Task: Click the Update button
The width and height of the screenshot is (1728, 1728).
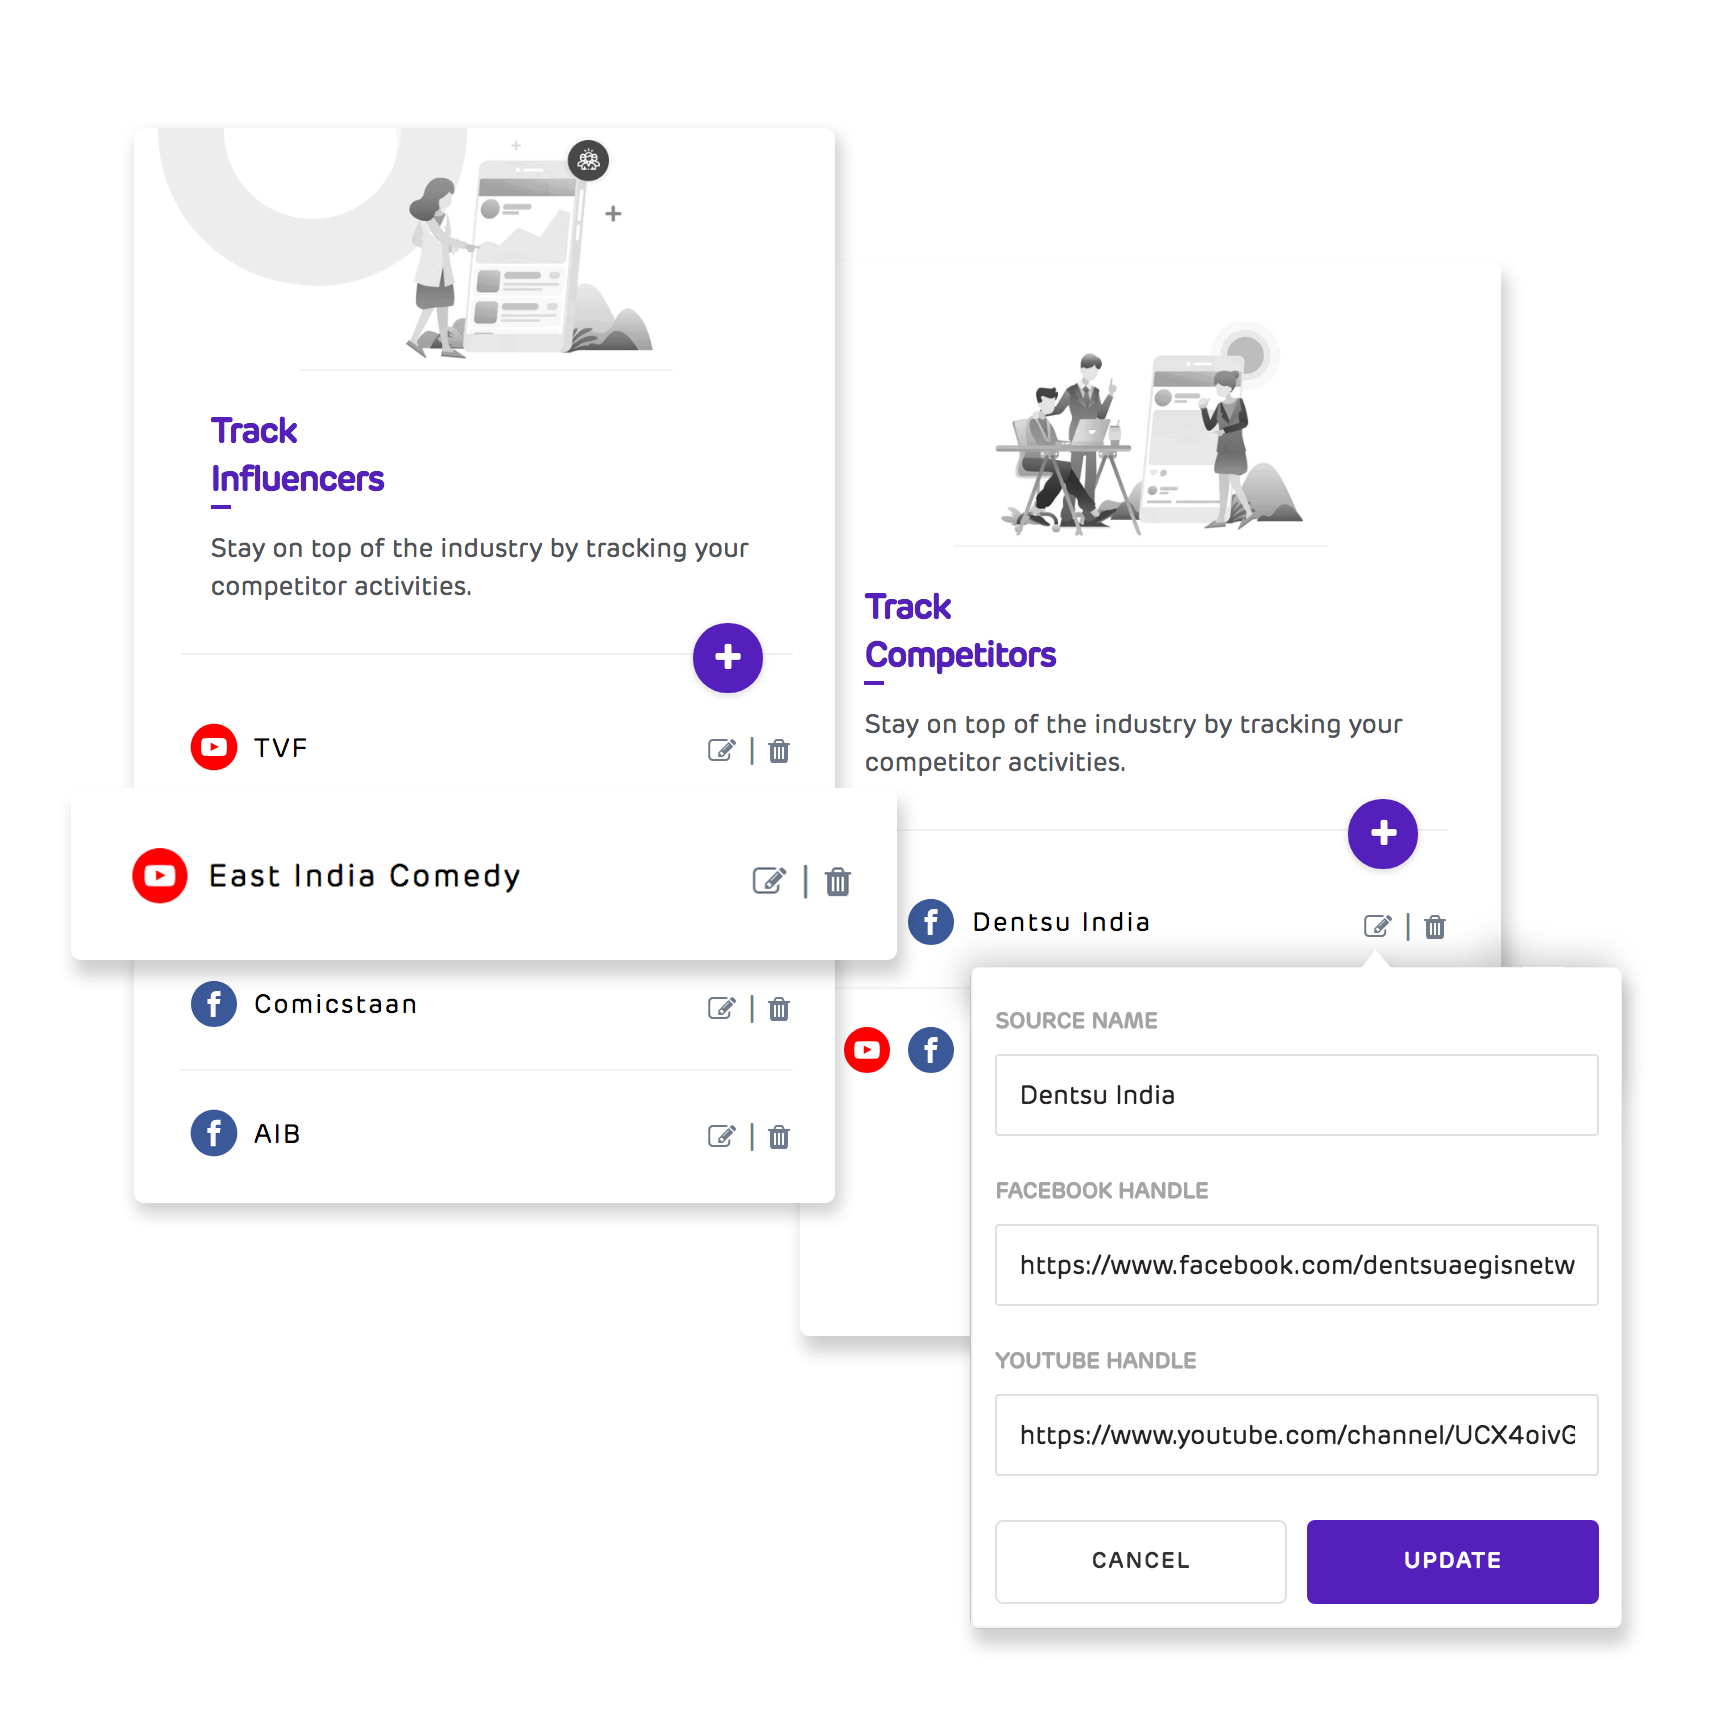Action: (1452, 1561)
